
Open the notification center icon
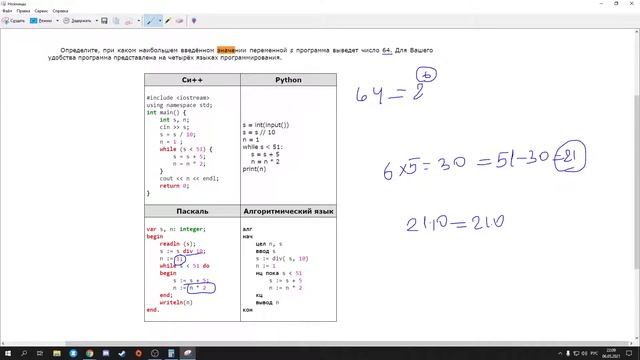629,353
